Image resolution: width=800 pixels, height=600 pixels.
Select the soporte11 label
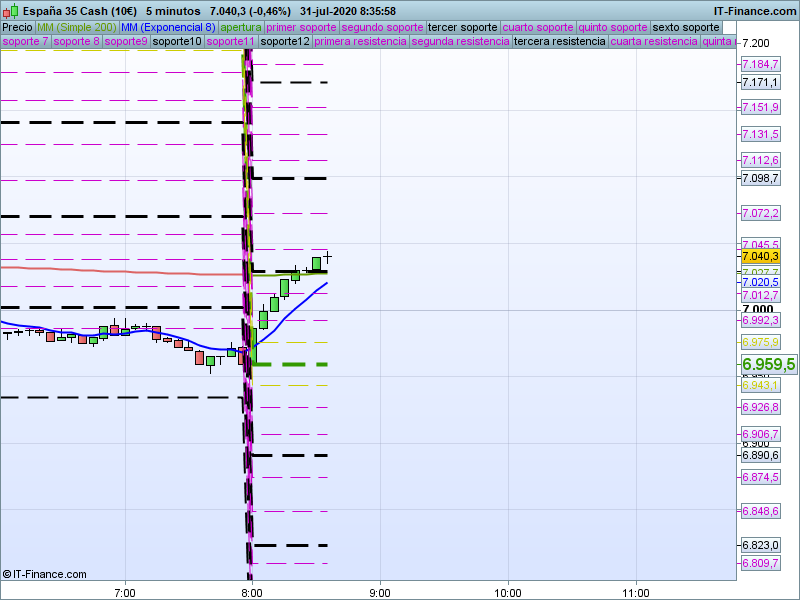point(231,41)
